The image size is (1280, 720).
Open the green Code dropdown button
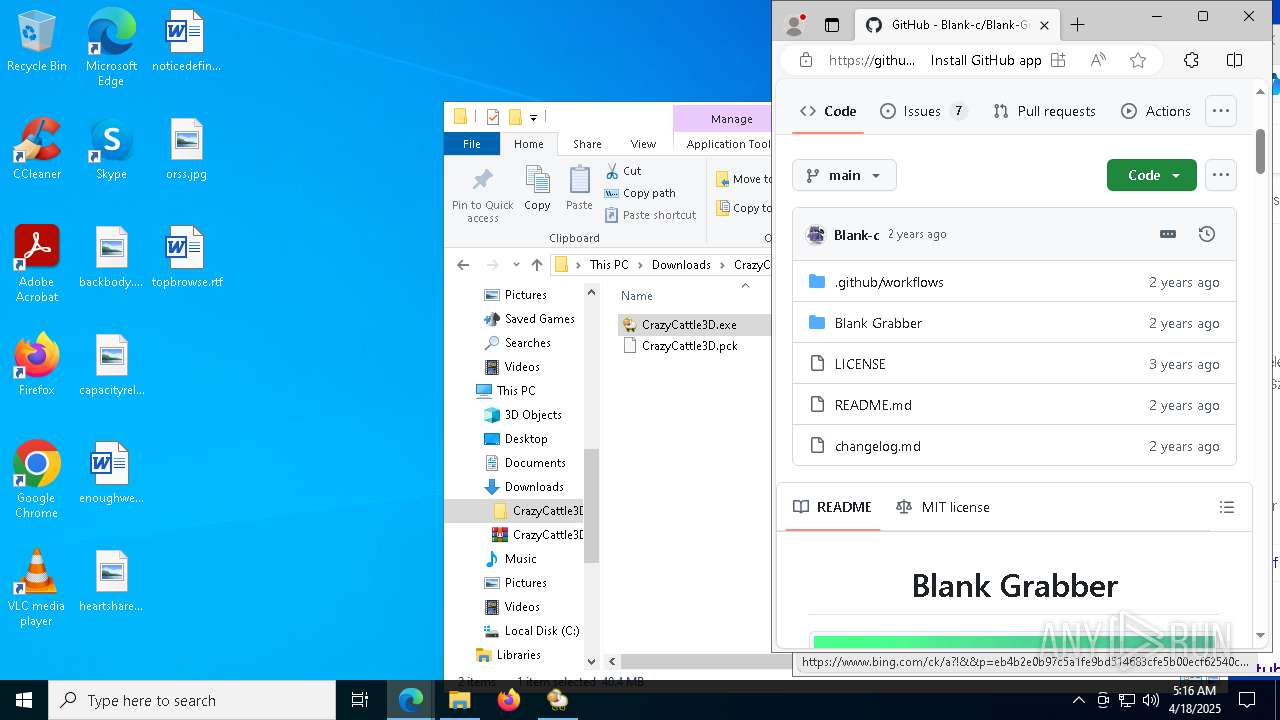click(x=1152, y=175)
